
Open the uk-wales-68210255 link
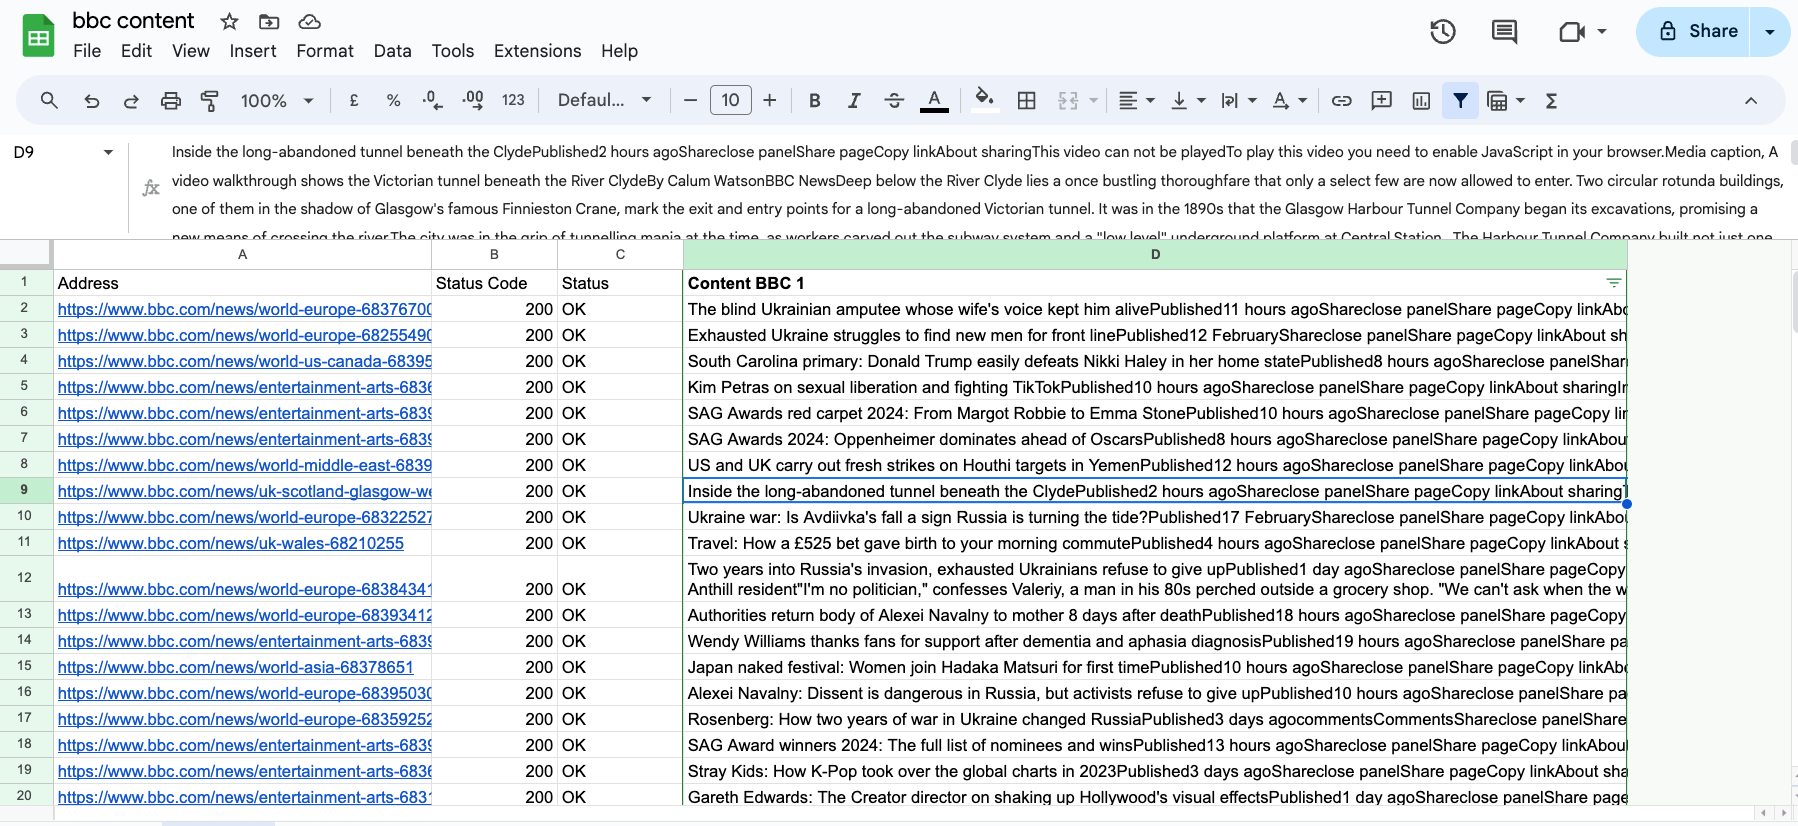pos(231,543)
